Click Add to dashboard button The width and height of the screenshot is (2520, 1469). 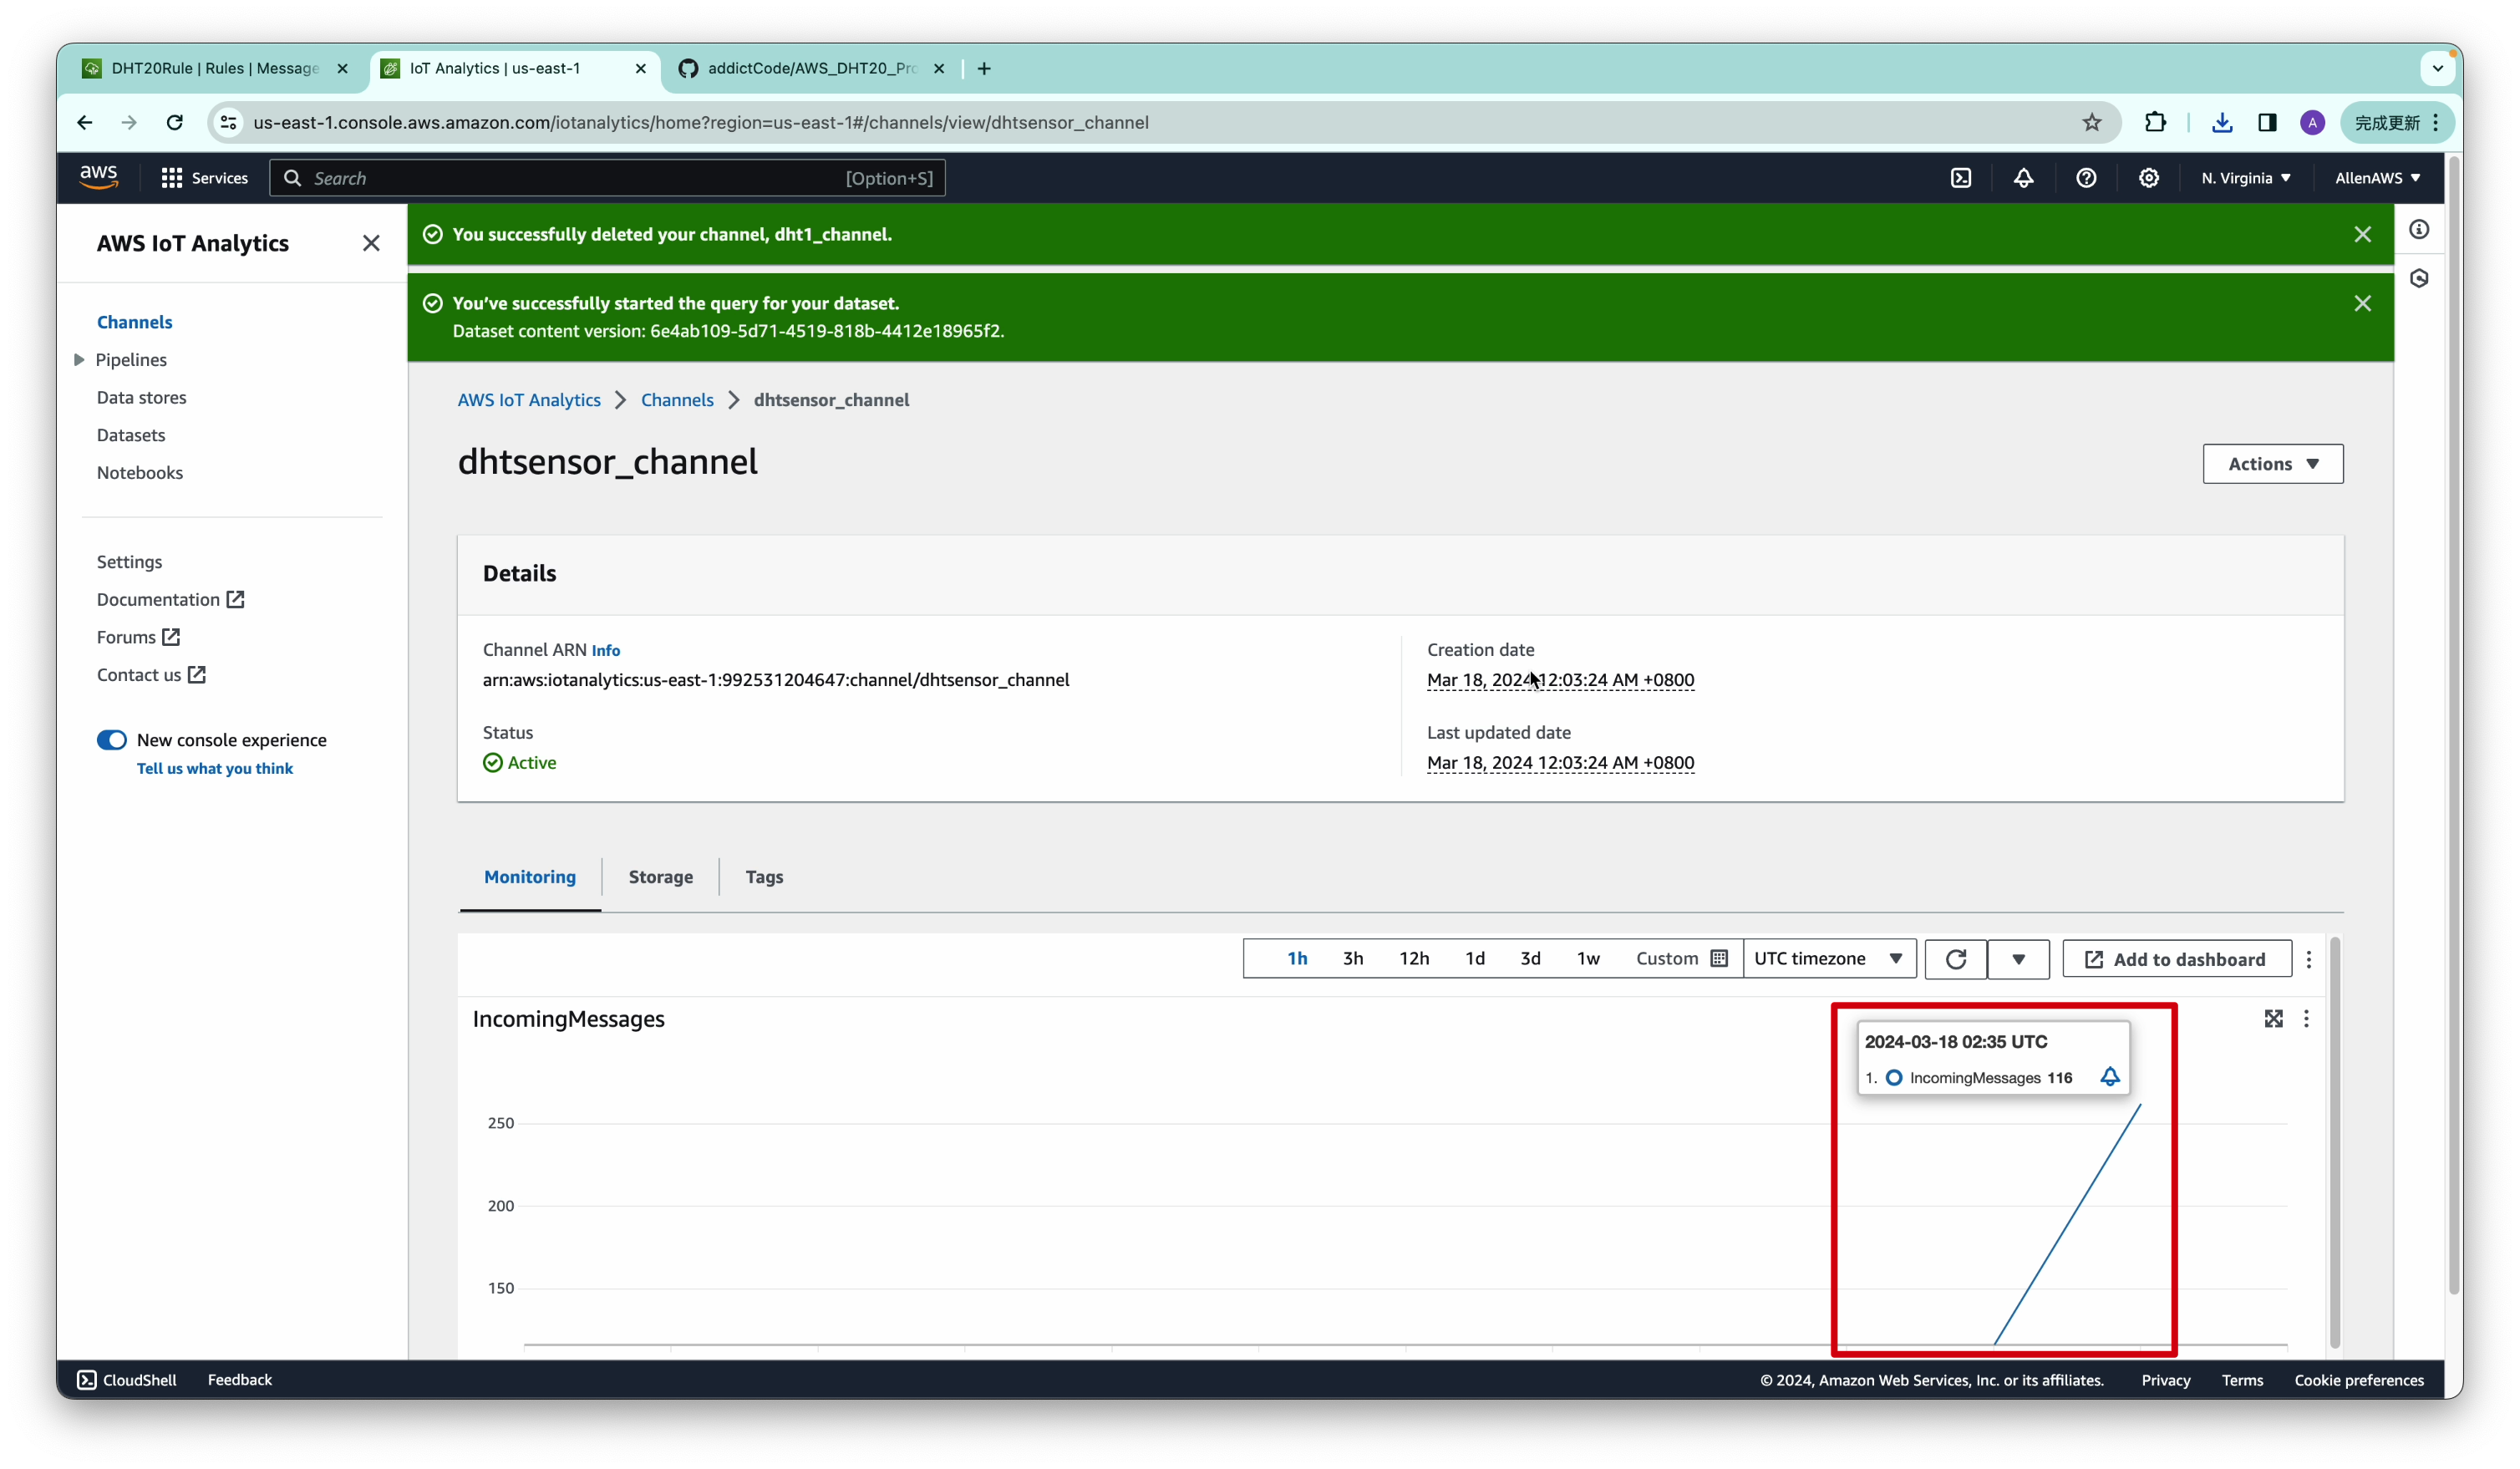[2176, 959]
